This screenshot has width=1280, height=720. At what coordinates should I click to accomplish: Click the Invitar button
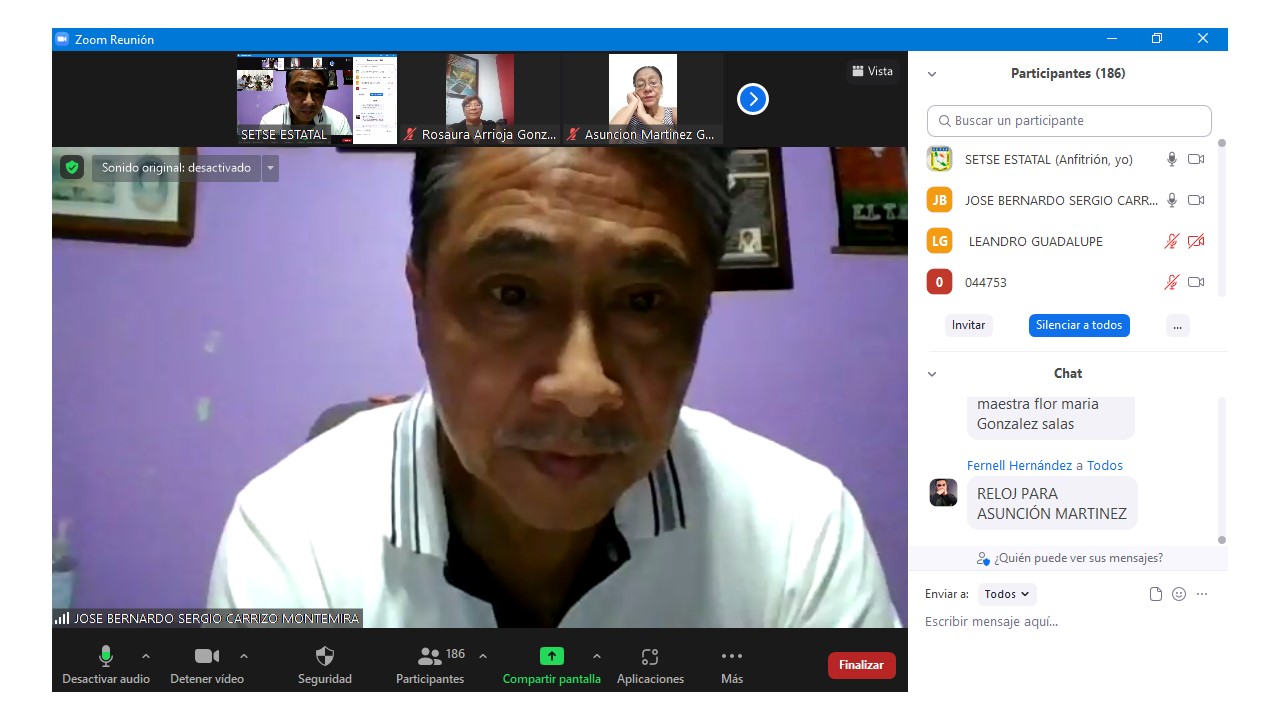point(968,325)
